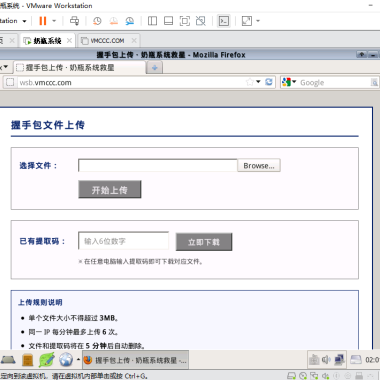Click the 上传规则说明 heading text
This screenshot has width=380, height=380.
click(40, 302)
